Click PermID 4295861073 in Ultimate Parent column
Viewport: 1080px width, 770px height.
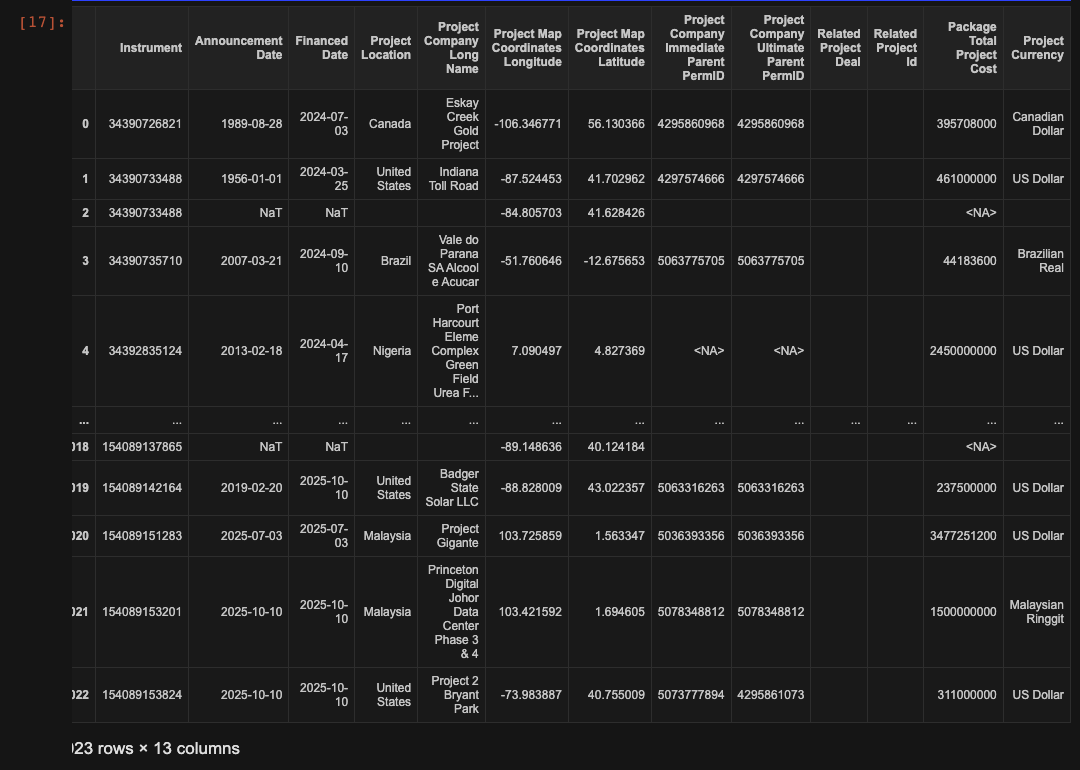[771, 695]
